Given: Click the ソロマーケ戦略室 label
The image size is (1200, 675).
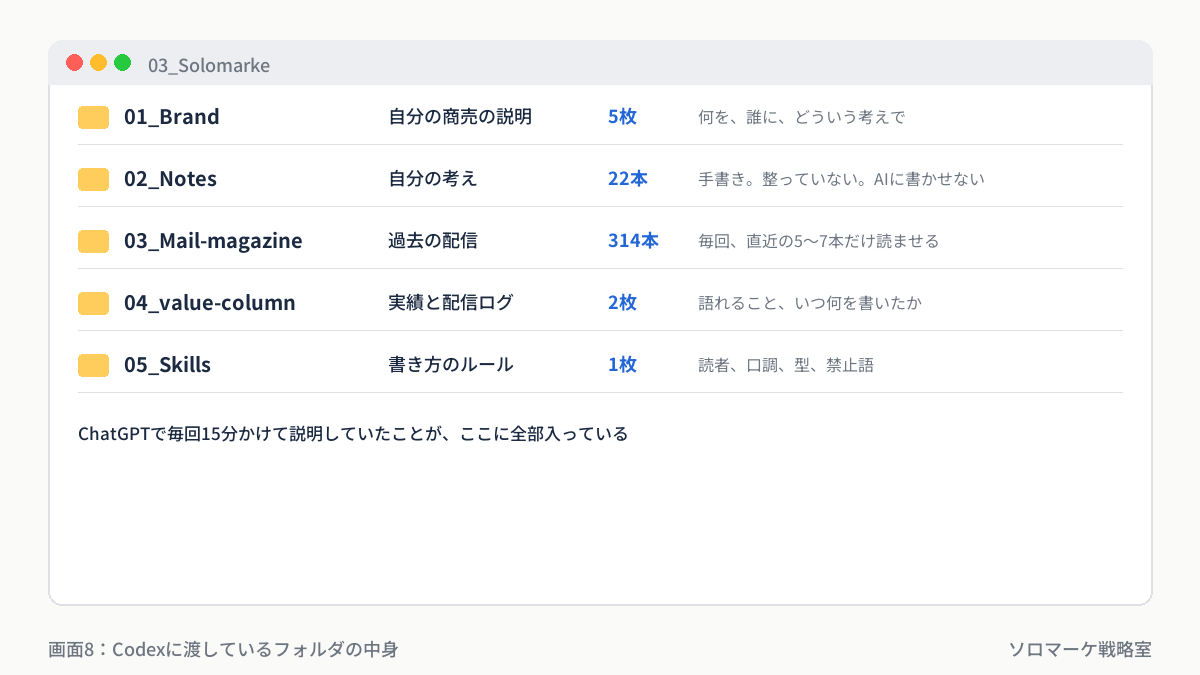Looking at the screenshot, I should pos(1080,649).
